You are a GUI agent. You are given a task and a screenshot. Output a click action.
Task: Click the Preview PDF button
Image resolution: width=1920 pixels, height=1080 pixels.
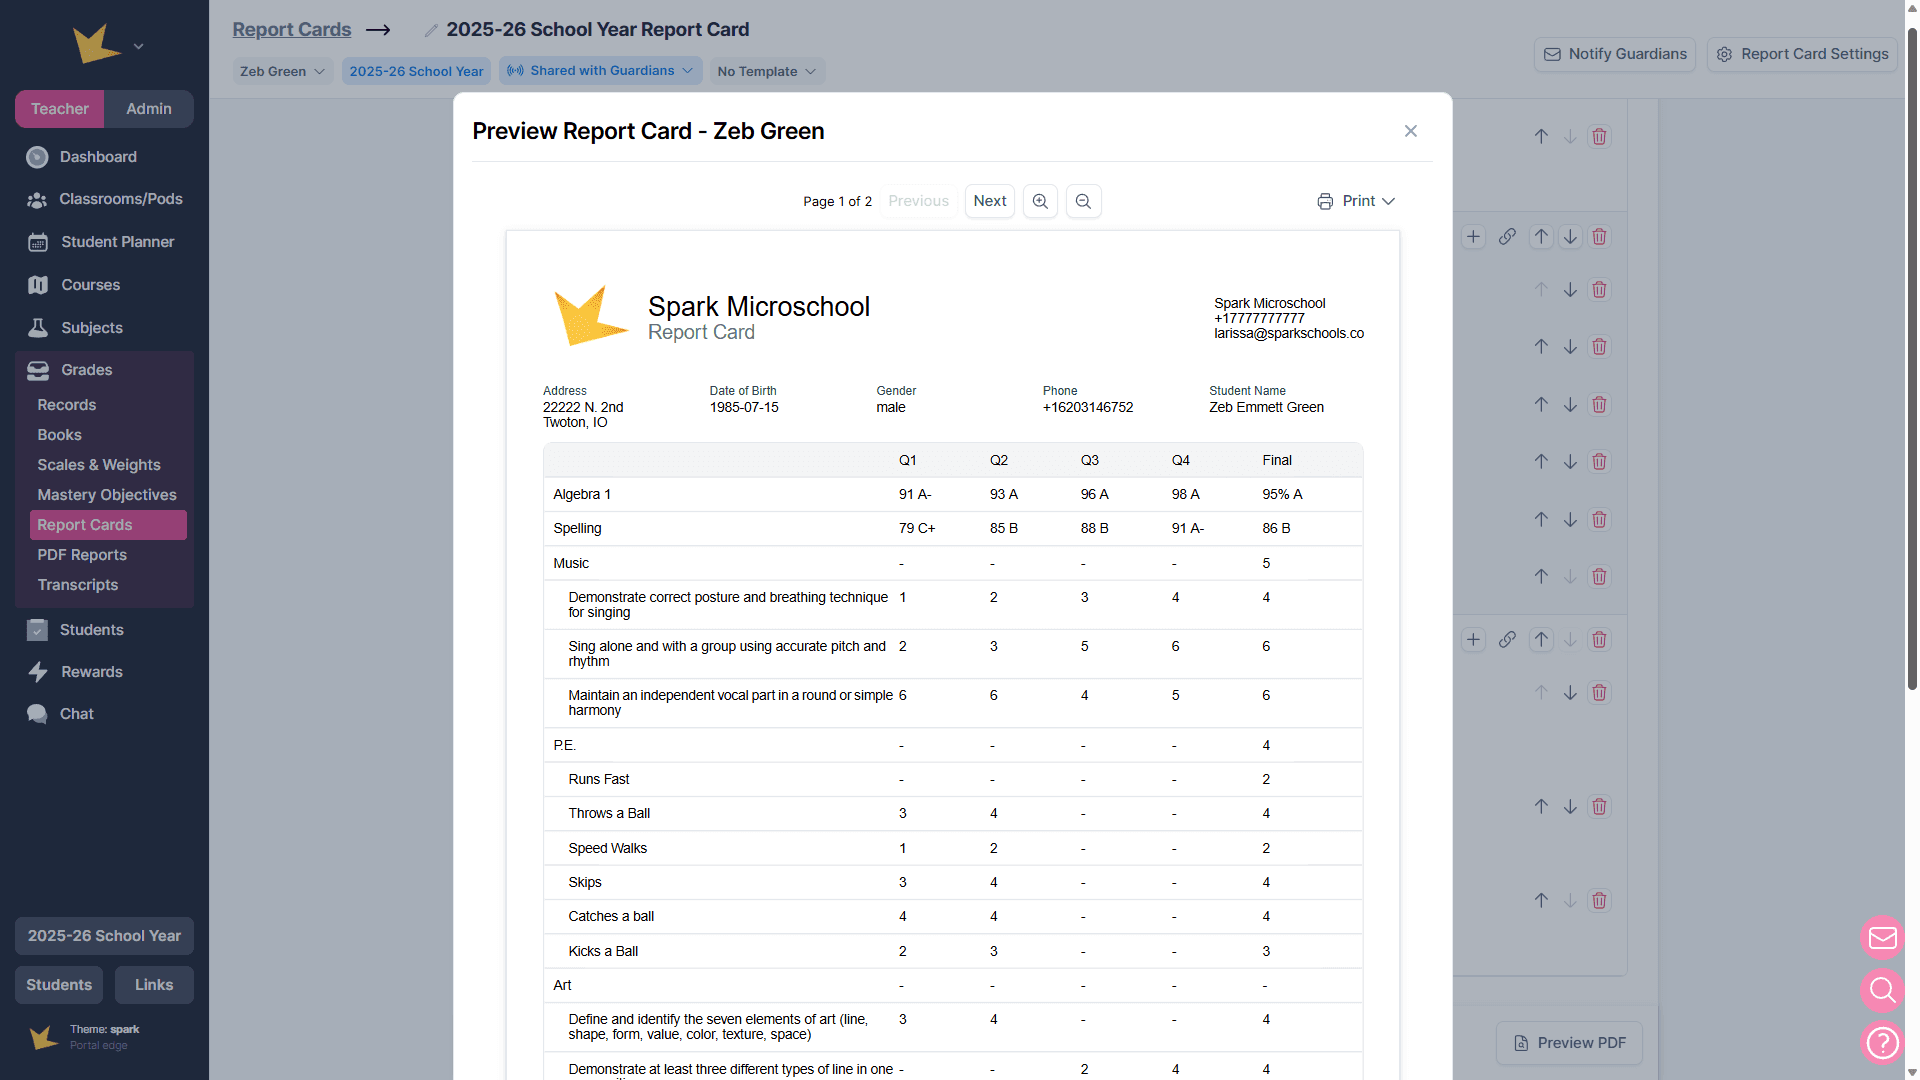tap(1569, 1043)
